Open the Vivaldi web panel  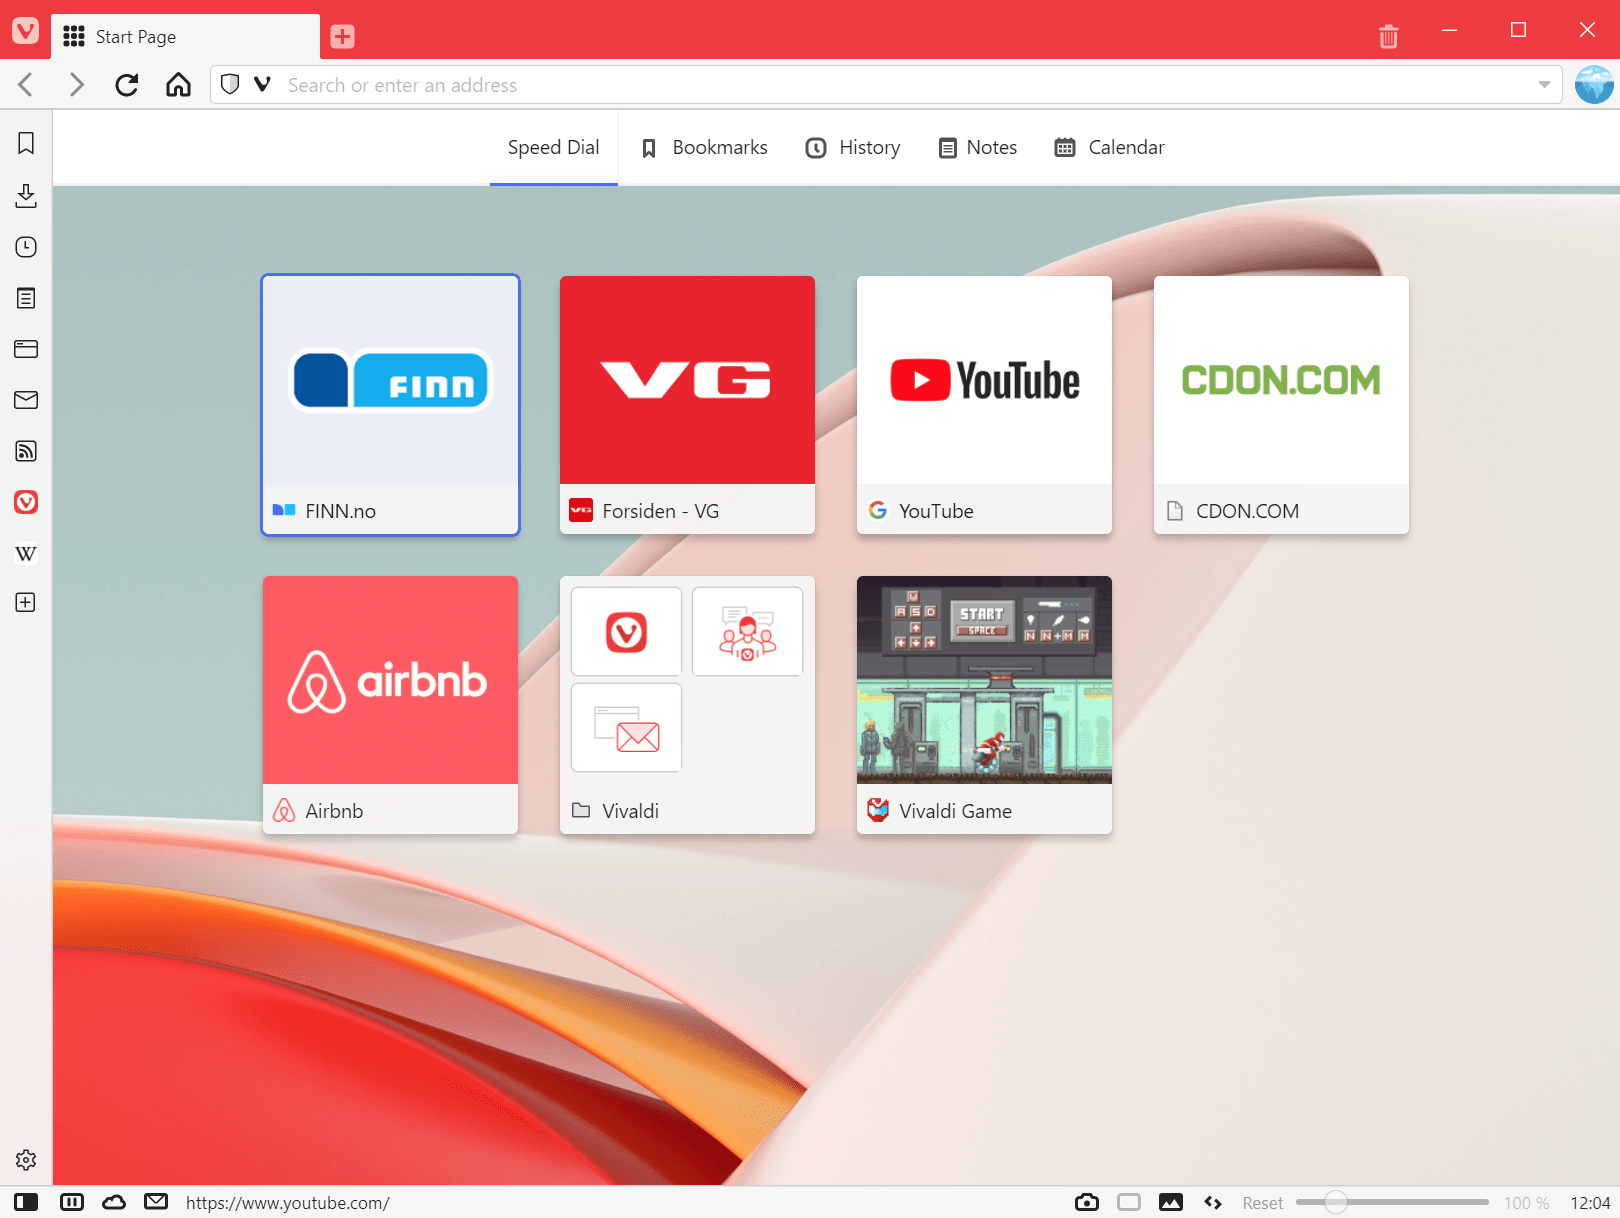(x=26, y=502)
